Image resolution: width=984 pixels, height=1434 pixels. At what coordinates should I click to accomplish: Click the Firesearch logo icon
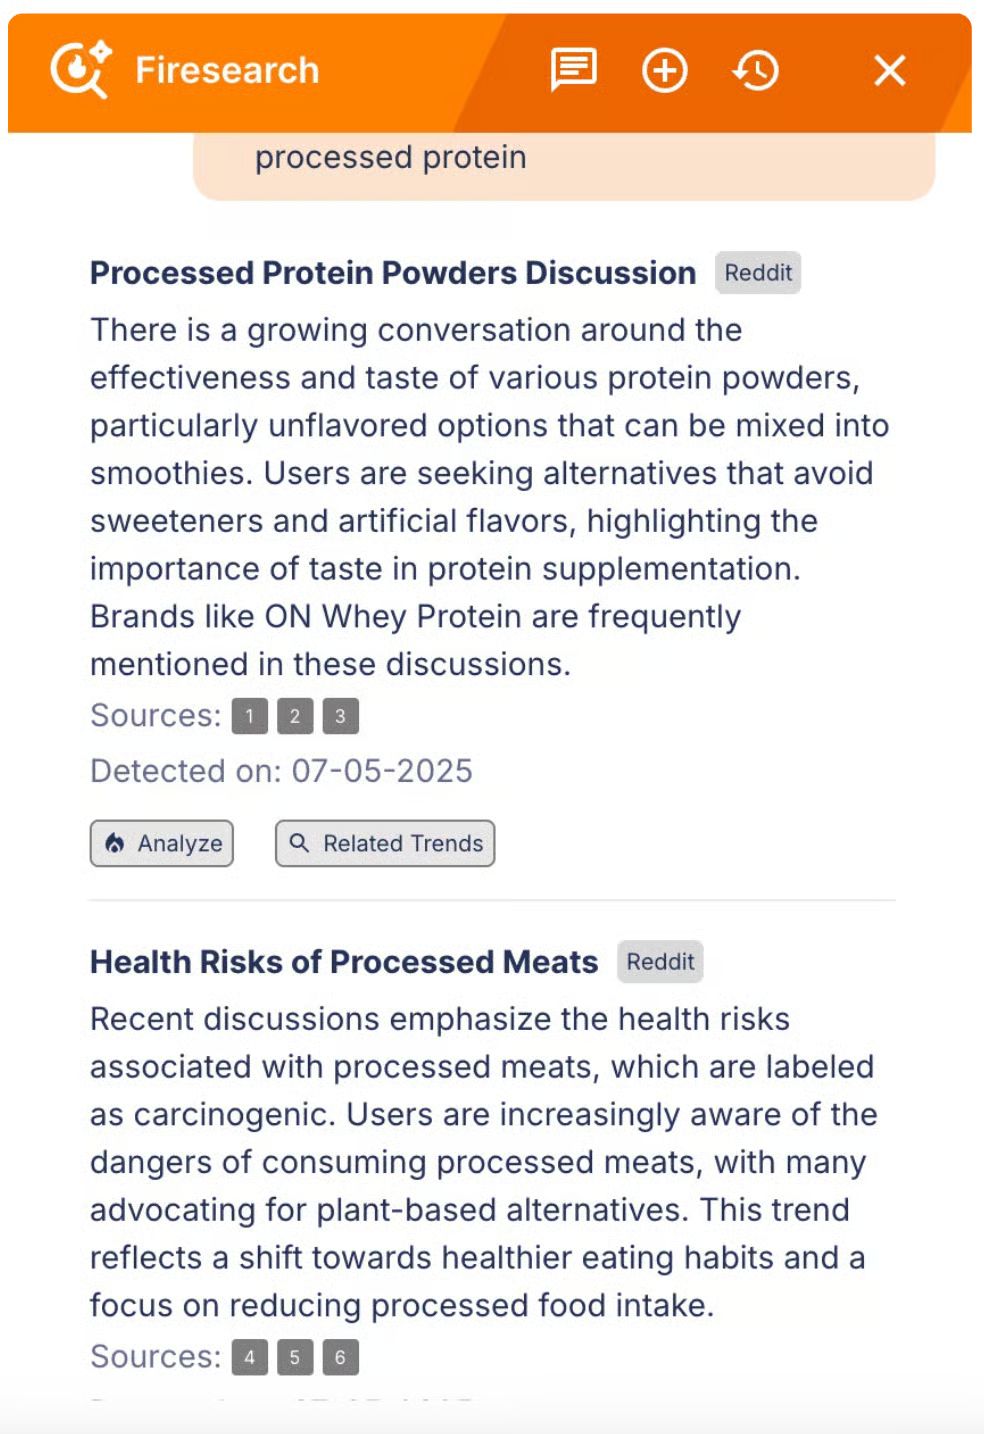pos(81,70)
